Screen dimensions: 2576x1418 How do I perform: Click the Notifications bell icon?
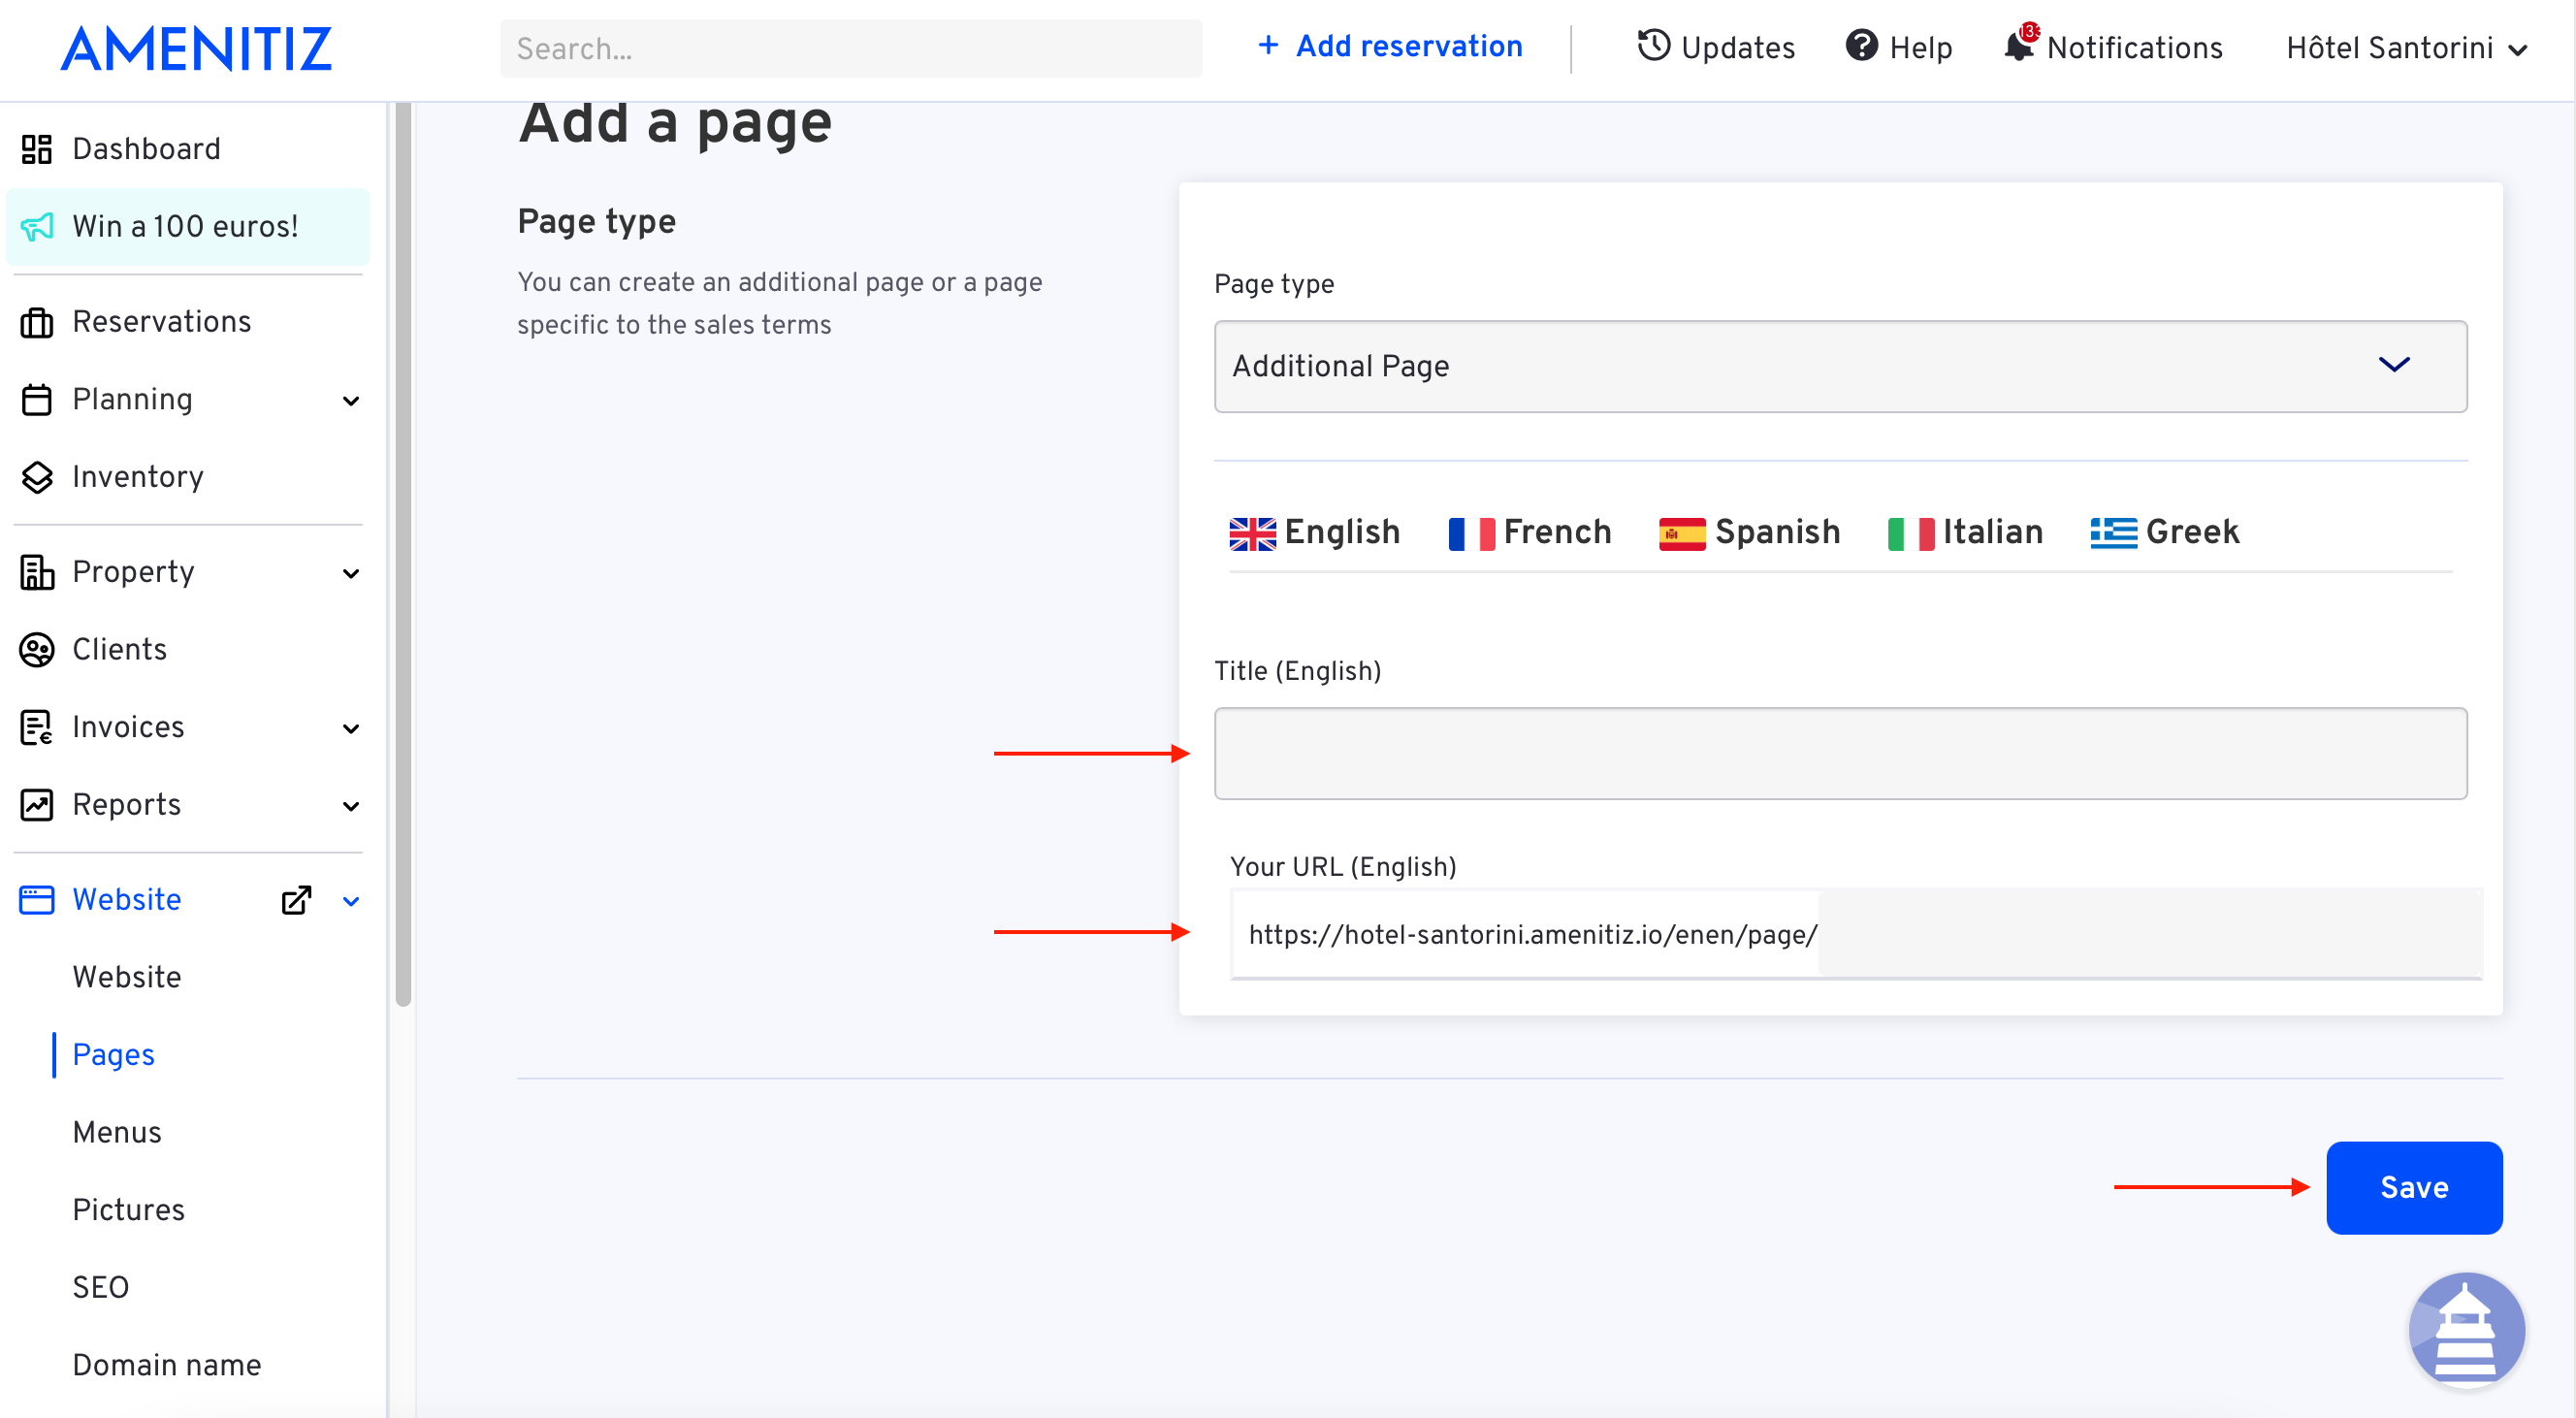2020,45
